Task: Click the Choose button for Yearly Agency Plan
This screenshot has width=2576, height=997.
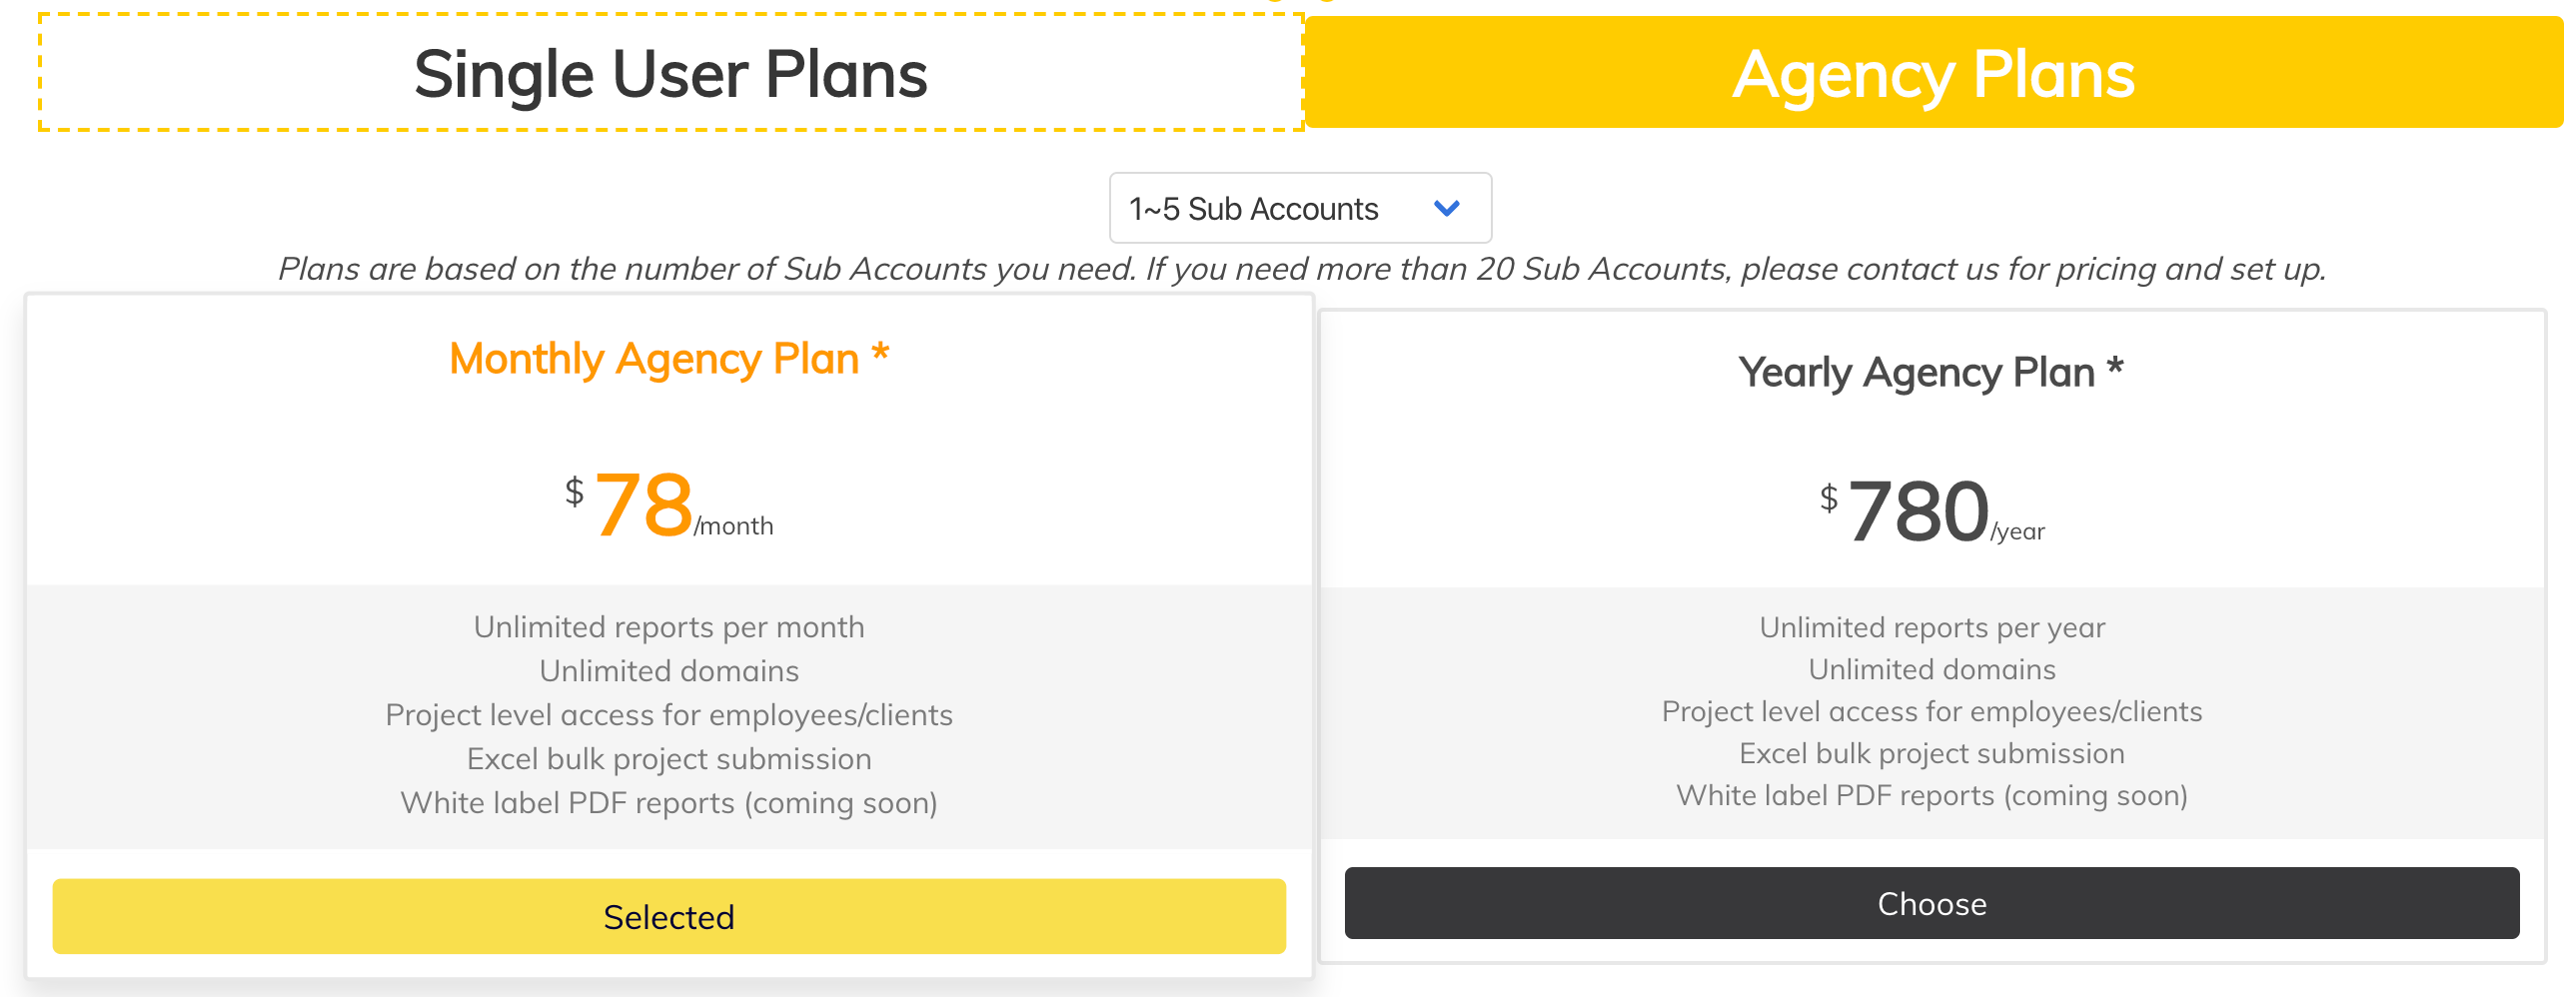Action: coord(1930,904)
